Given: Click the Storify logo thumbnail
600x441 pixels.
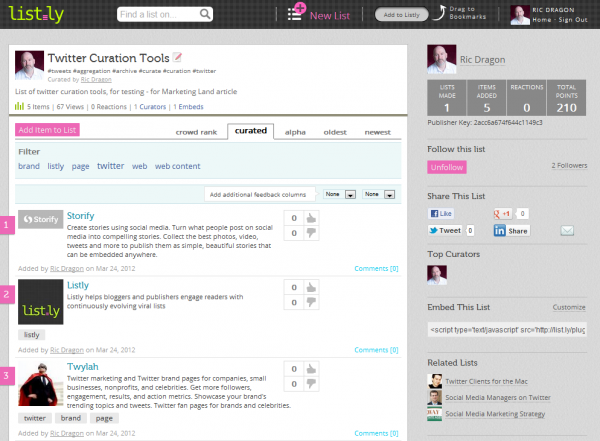Looking at the screenshot, I should coord(41,219).
